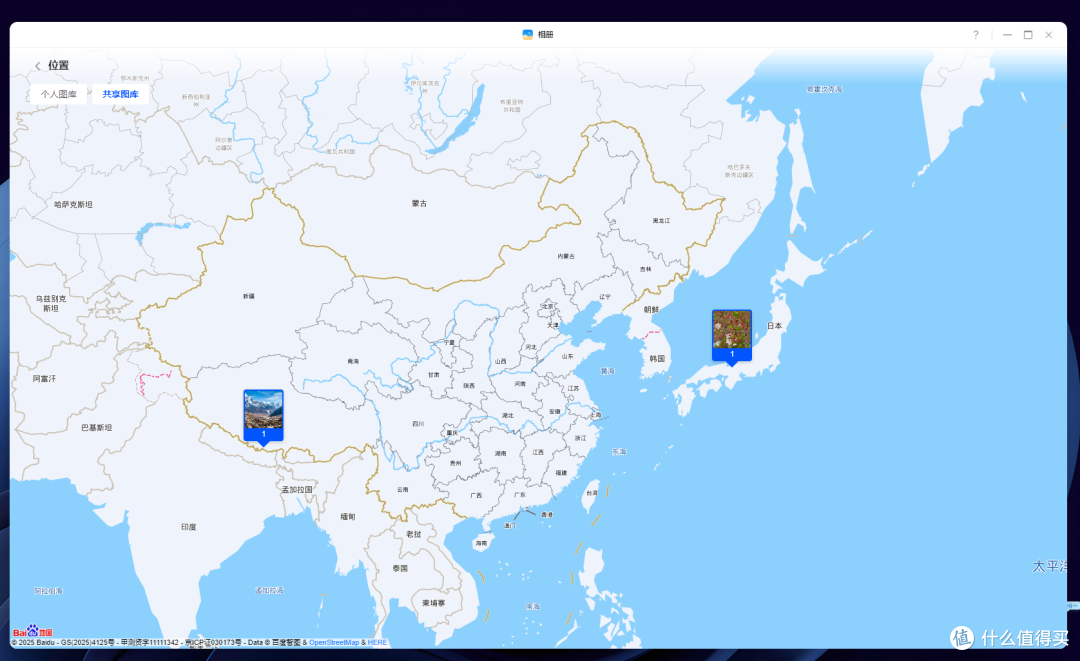Switch to 个人图库 tab
Screen dimensions: 1080x661
pos(59,94)
